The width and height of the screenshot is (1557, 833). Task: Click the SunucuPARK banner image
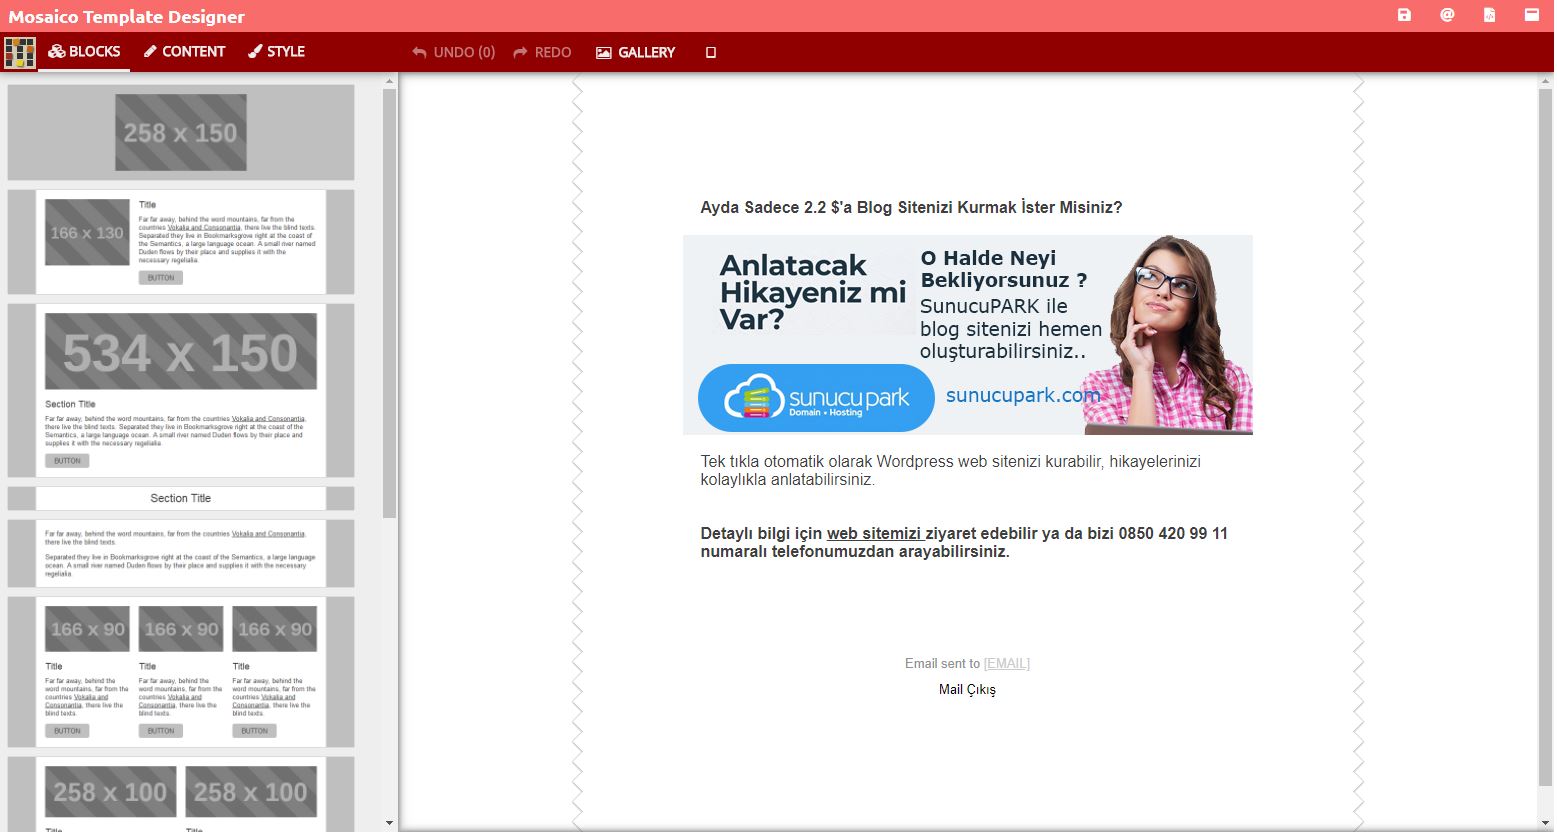coord(967,335)
